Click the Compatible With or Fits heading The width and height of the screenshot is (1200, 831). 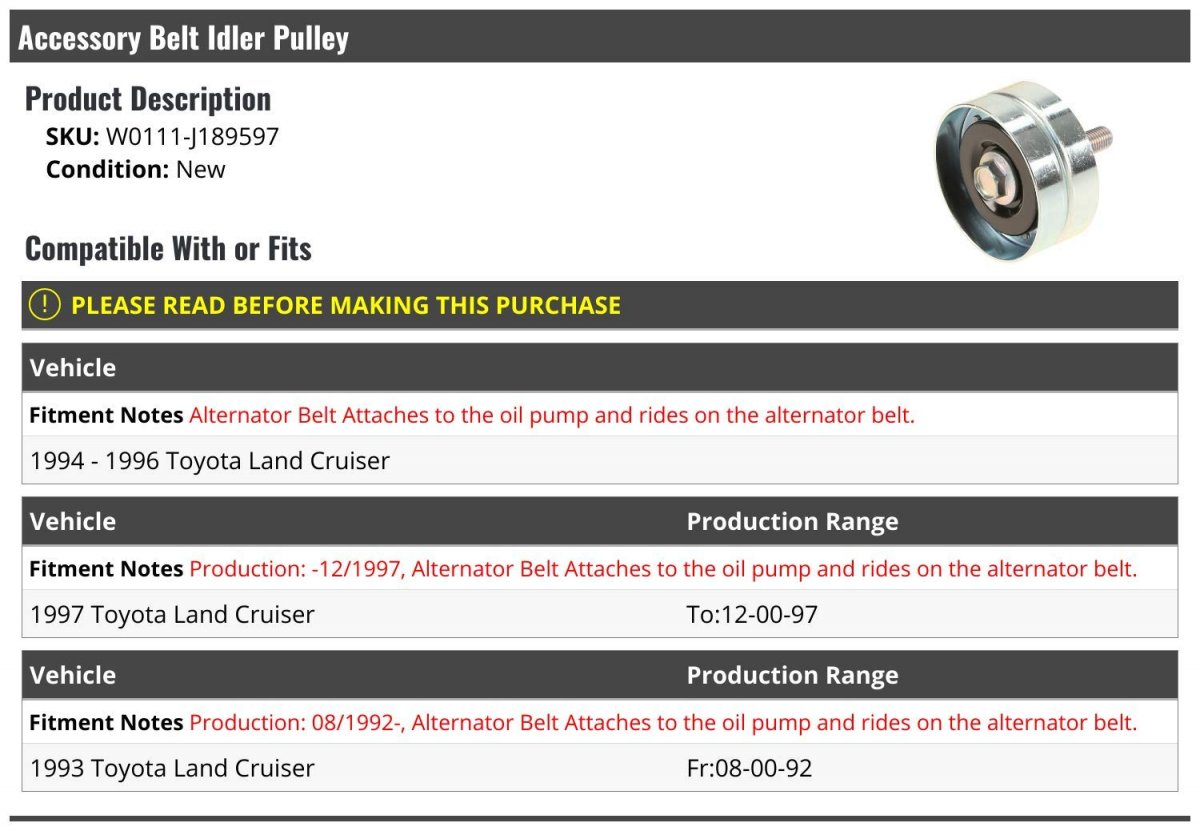168,248
